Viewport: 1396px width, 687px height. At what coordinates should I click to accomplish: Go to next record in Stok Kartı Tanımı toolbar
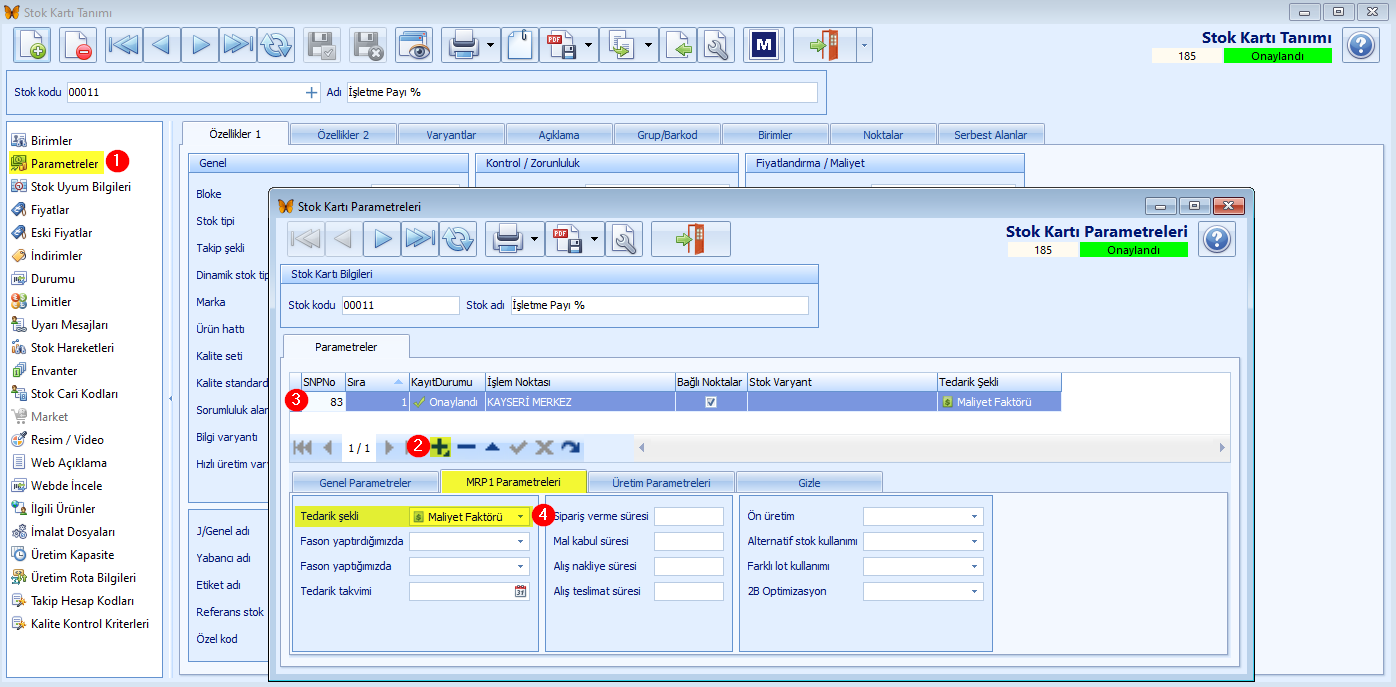[200, 45]
